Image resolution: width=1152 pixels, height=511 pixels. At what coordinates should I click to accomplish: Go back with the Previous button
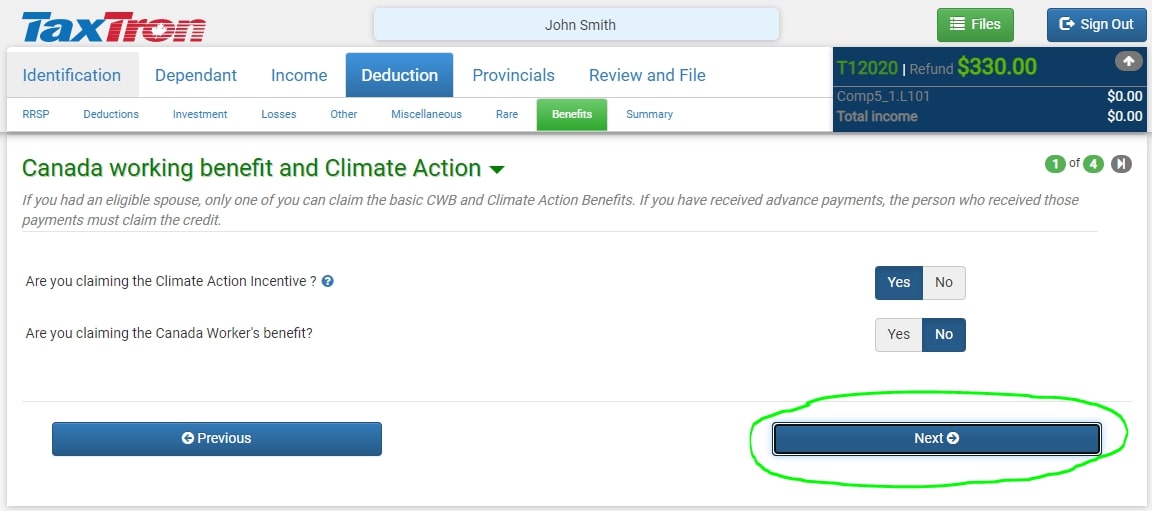pos(217,438)
